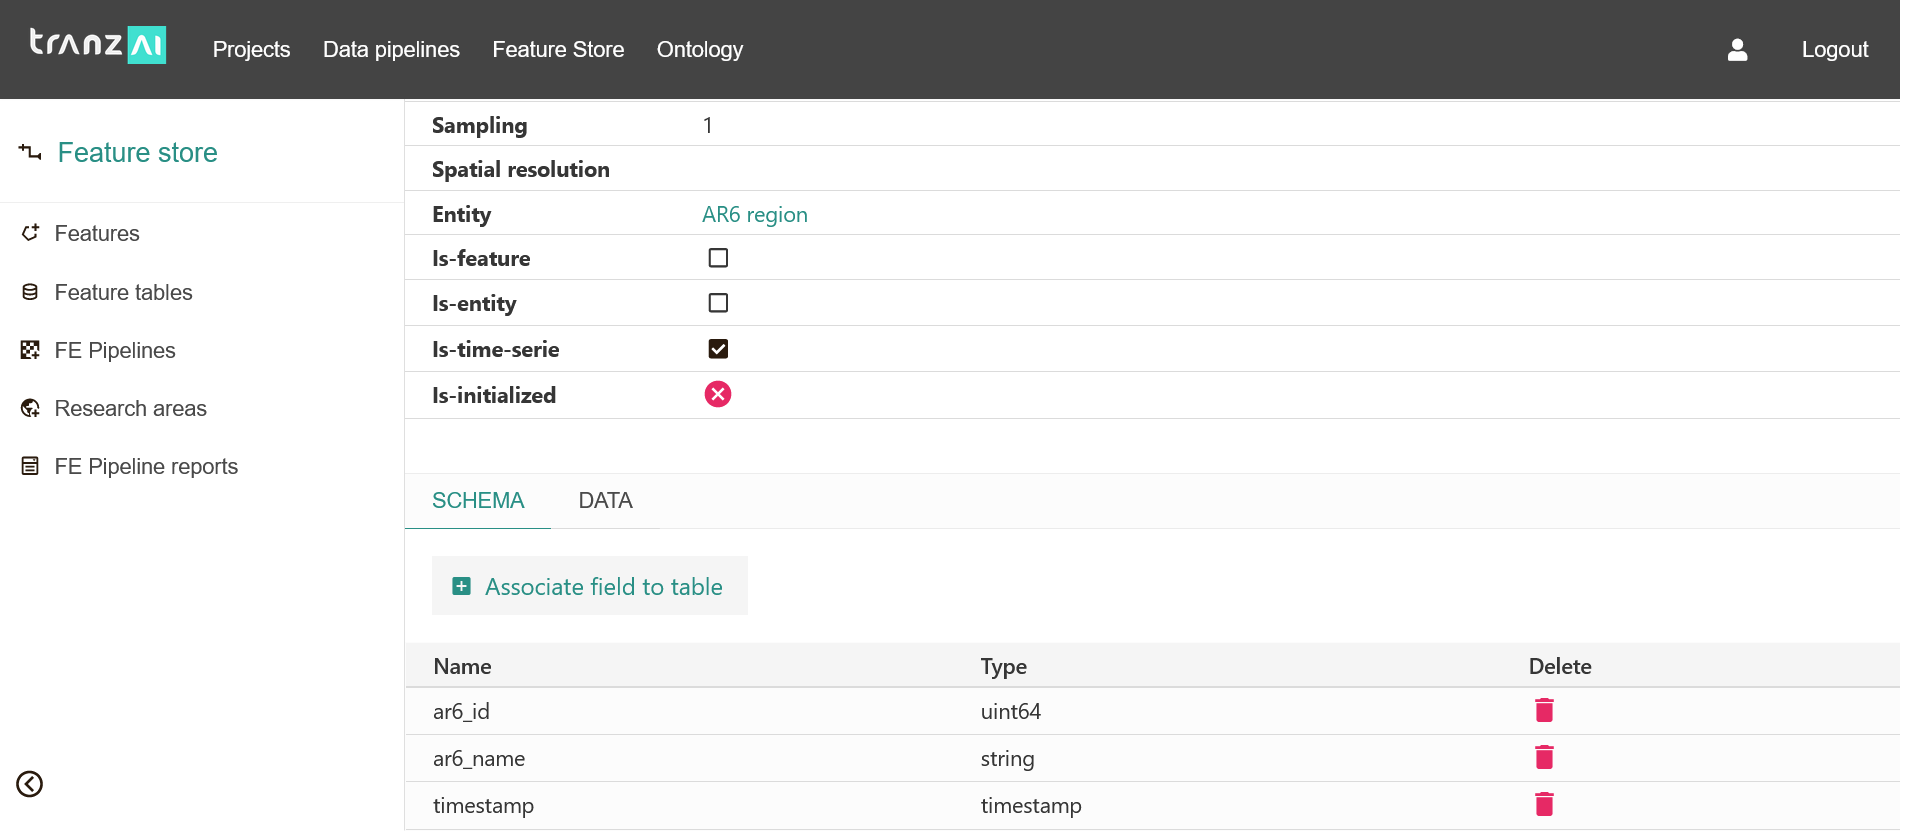Go to Feature tables in the sidebar

pos(123,292)
